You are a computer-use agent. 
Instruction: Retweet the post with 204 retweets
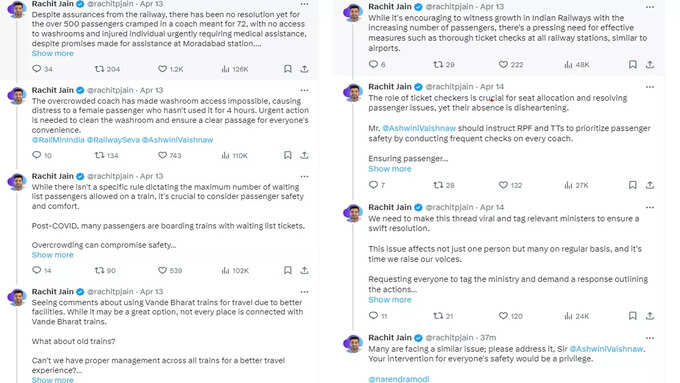[x=100, y=69]
